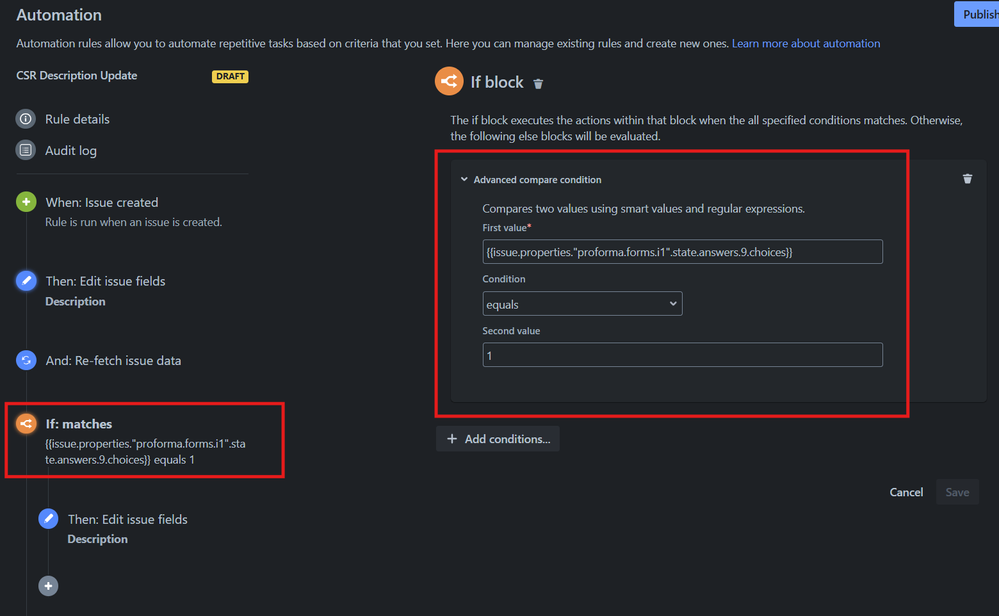Click the DRAFT status badge

230,76
